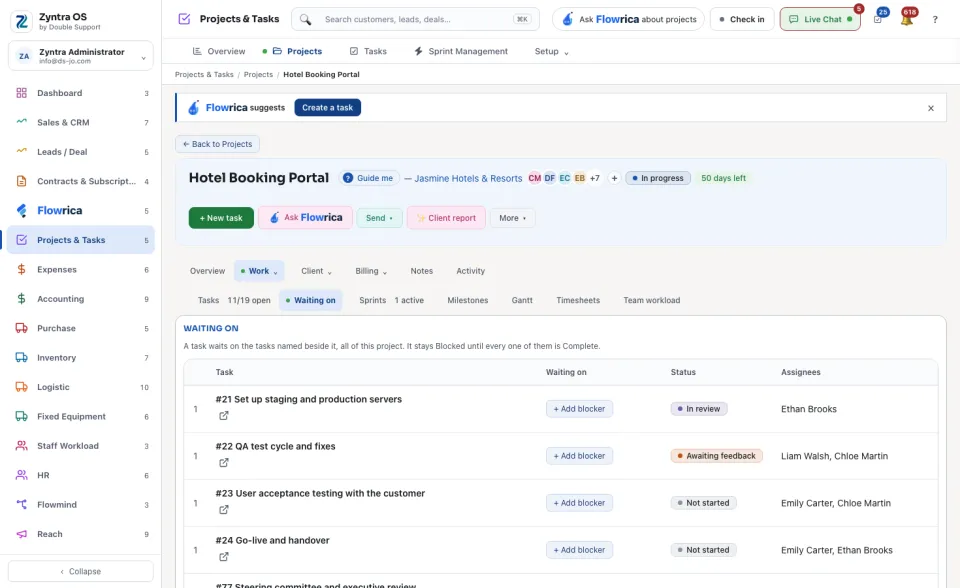
Task: Open Live Chat
Action: click(820, 19)
